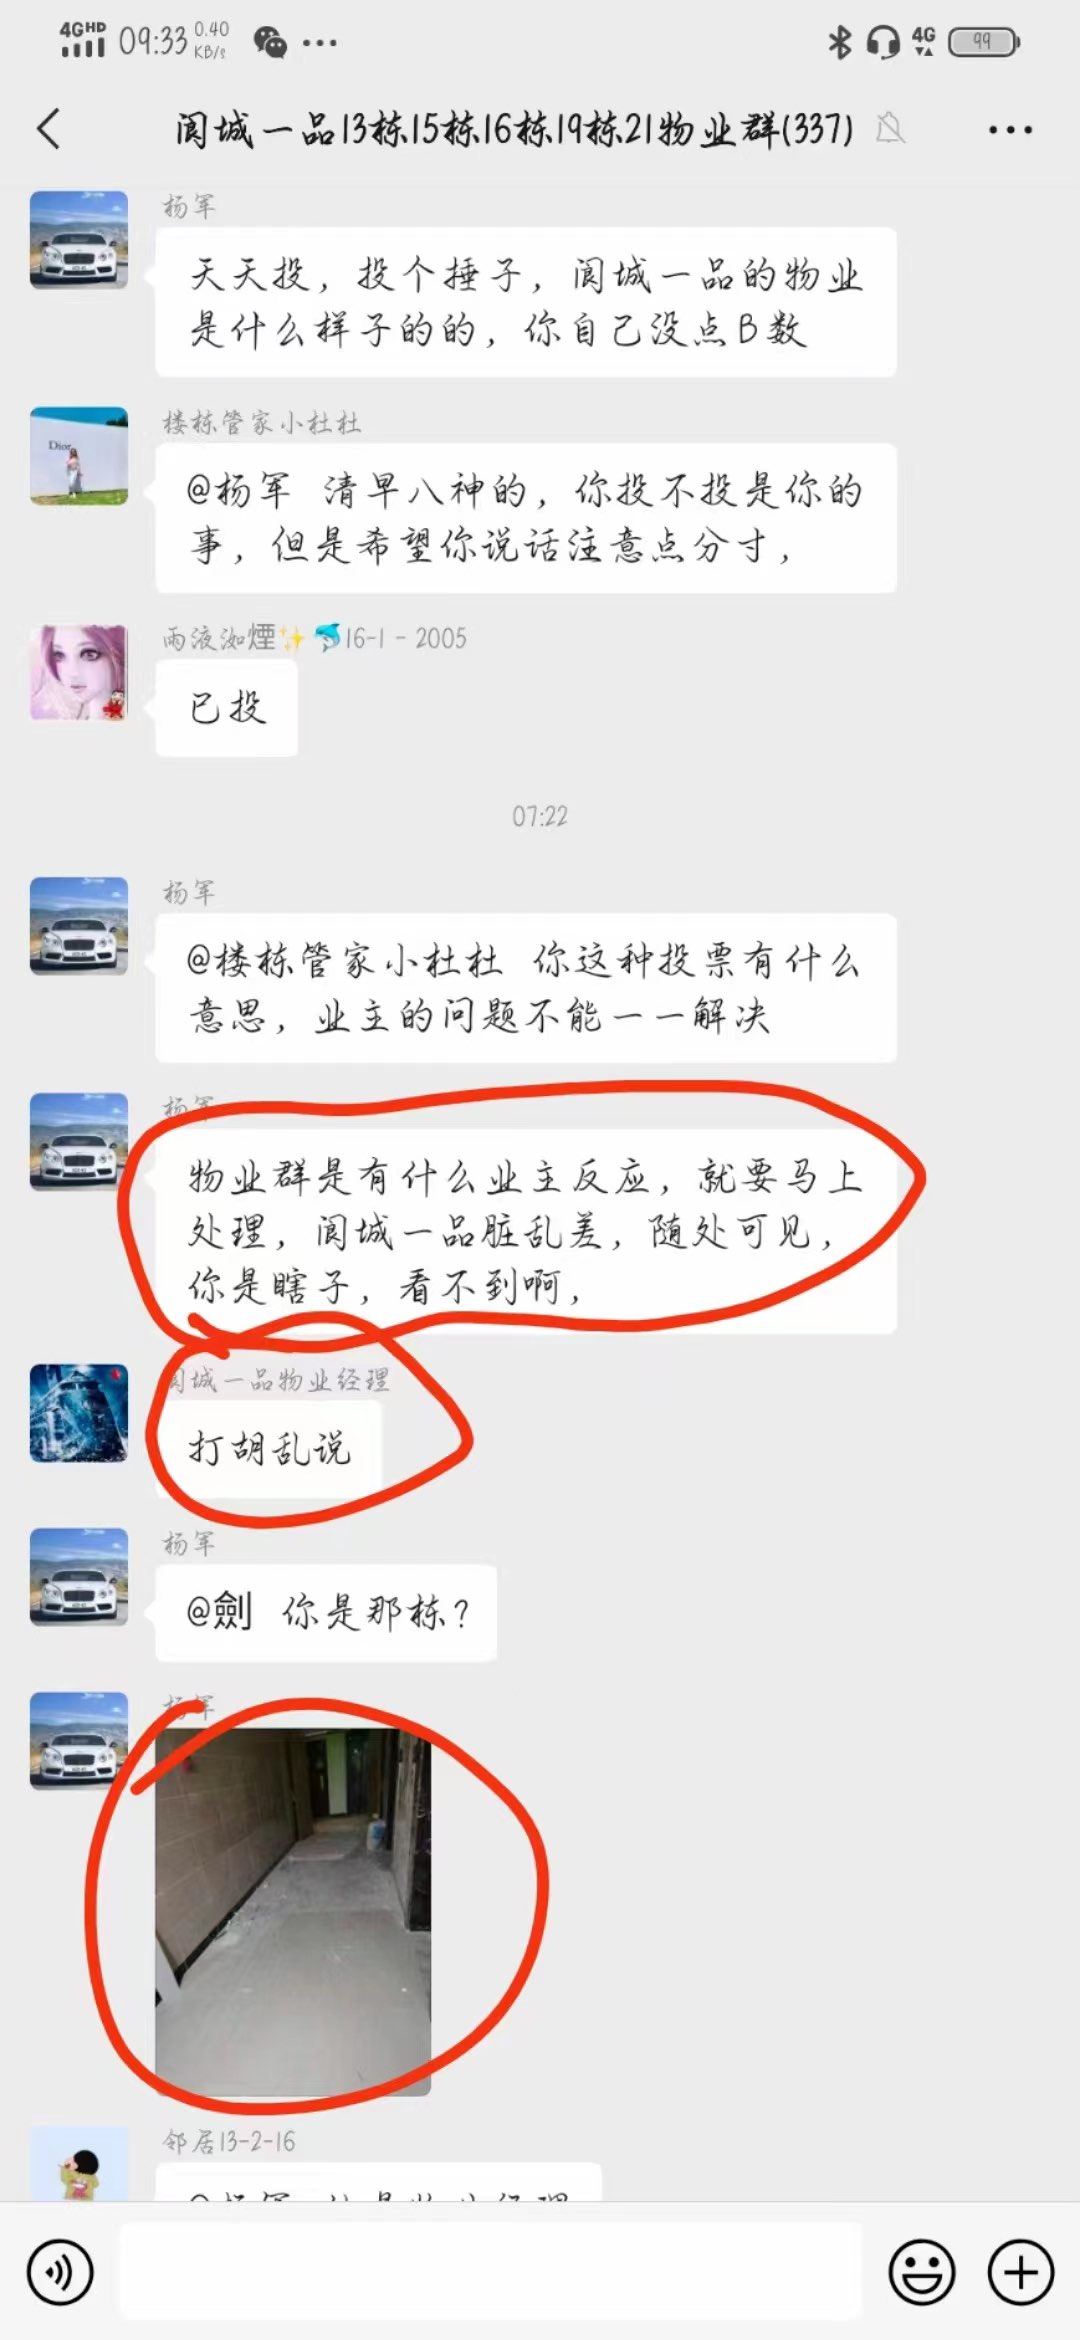Tap the 邻居13-2-16 sender name
The height and width of the screenshot is (2340, 1080).
[x=230, y=2141]
